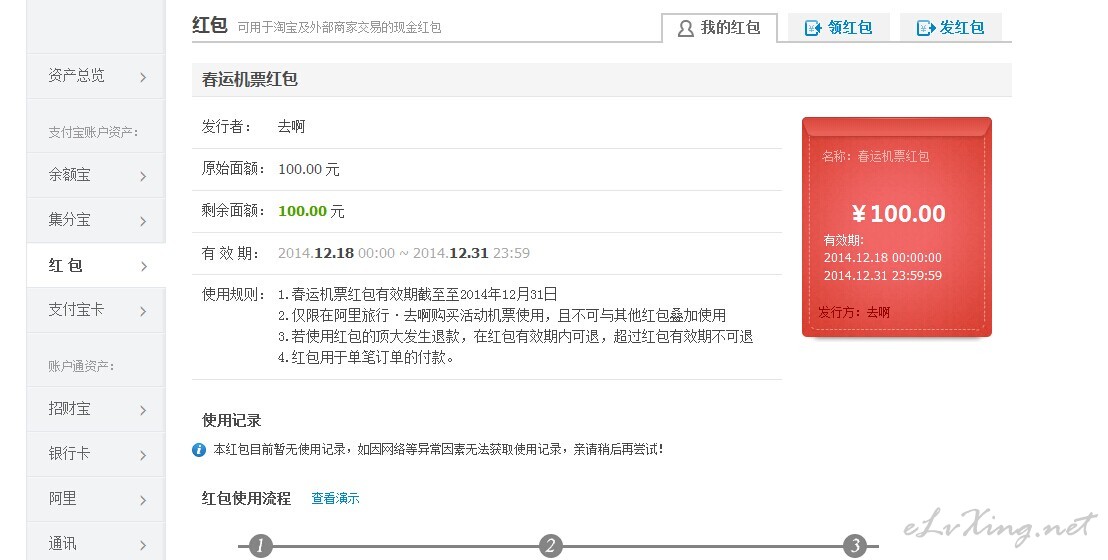This screenshot has width=1108, height=560.
Task: Switch to the 发红包 tab
Action: tap(950, 28)
